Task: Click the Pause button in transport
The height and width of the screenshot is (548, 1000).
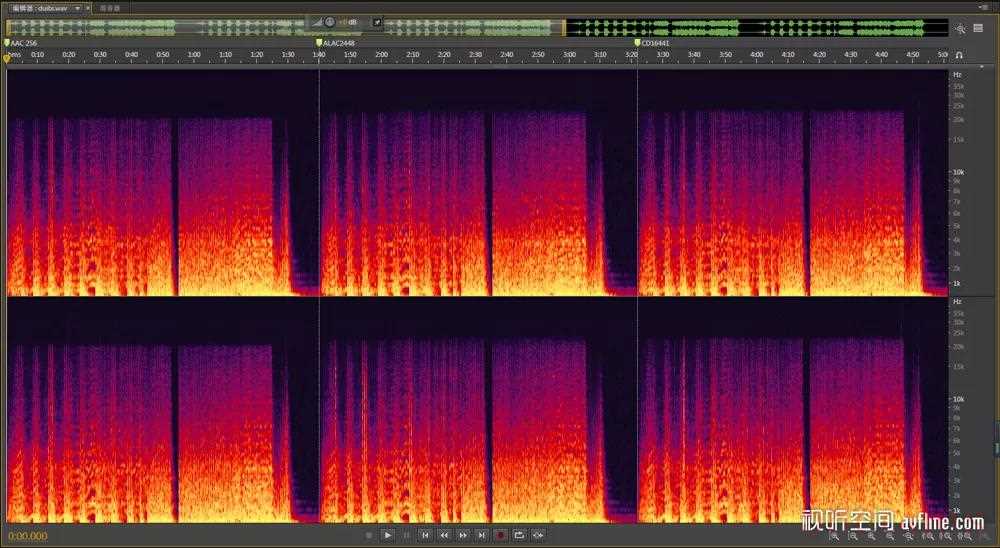Action: tap(406, 536)
